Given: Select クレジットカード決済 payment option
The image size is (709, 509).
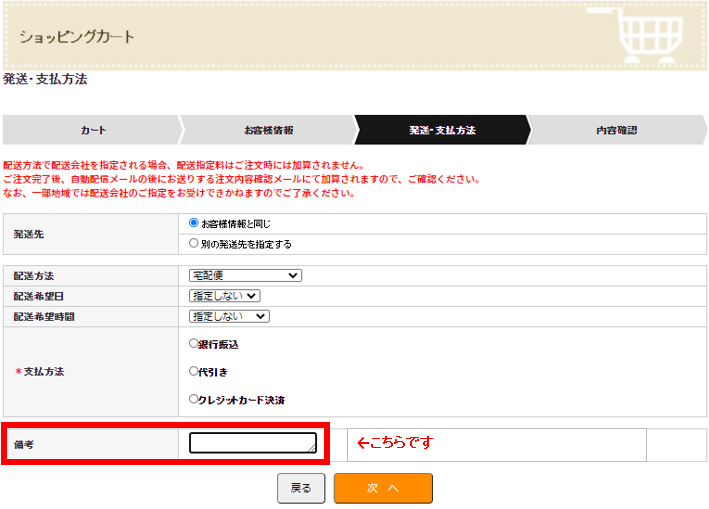Looking at the screenshot, I should (194, 399).
